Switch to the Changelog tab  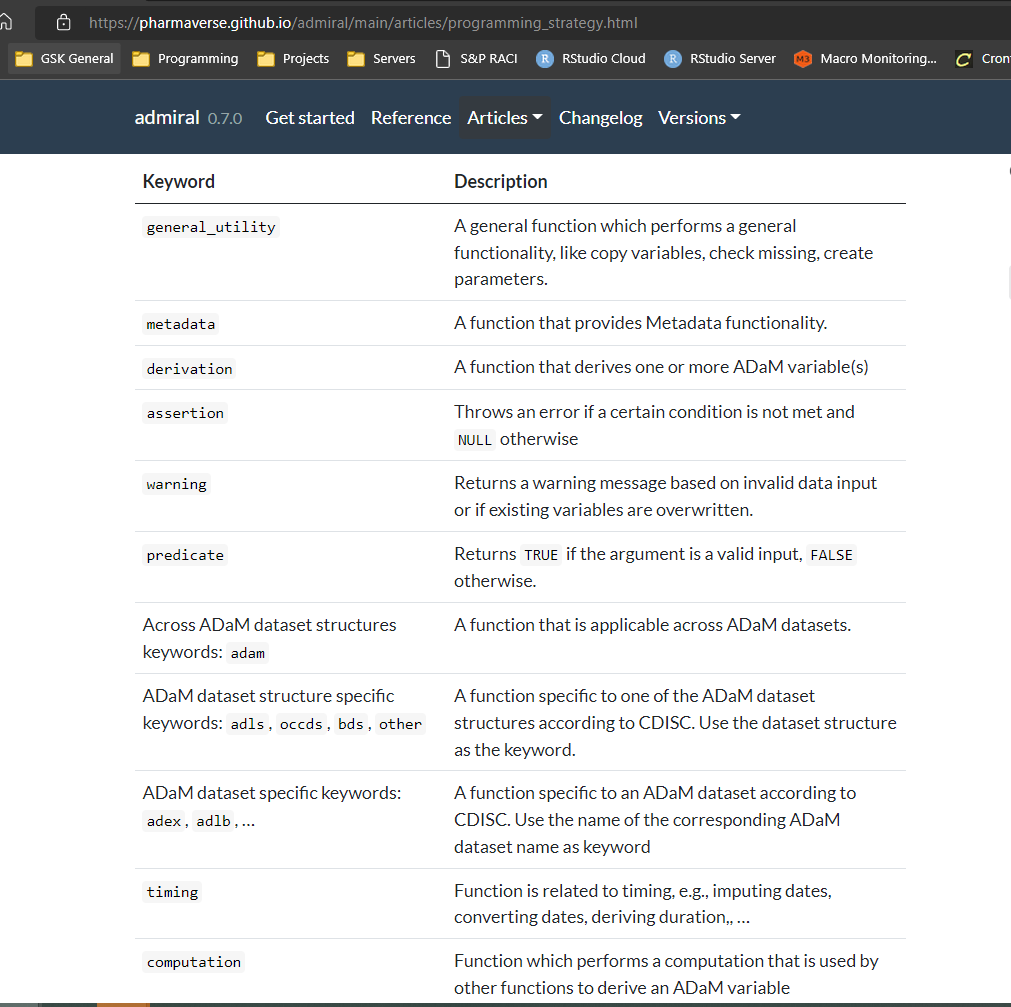(x=600, y=117)
